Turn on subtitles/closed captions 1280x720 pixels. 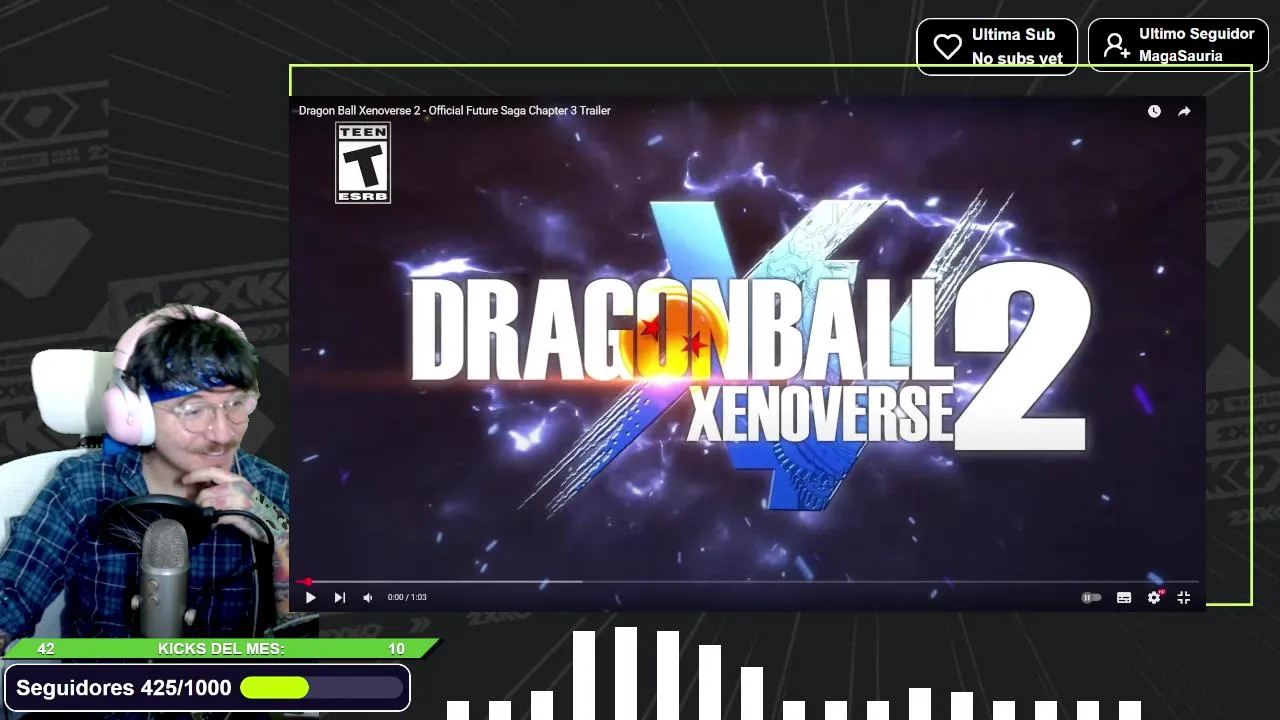[1124, 597]
